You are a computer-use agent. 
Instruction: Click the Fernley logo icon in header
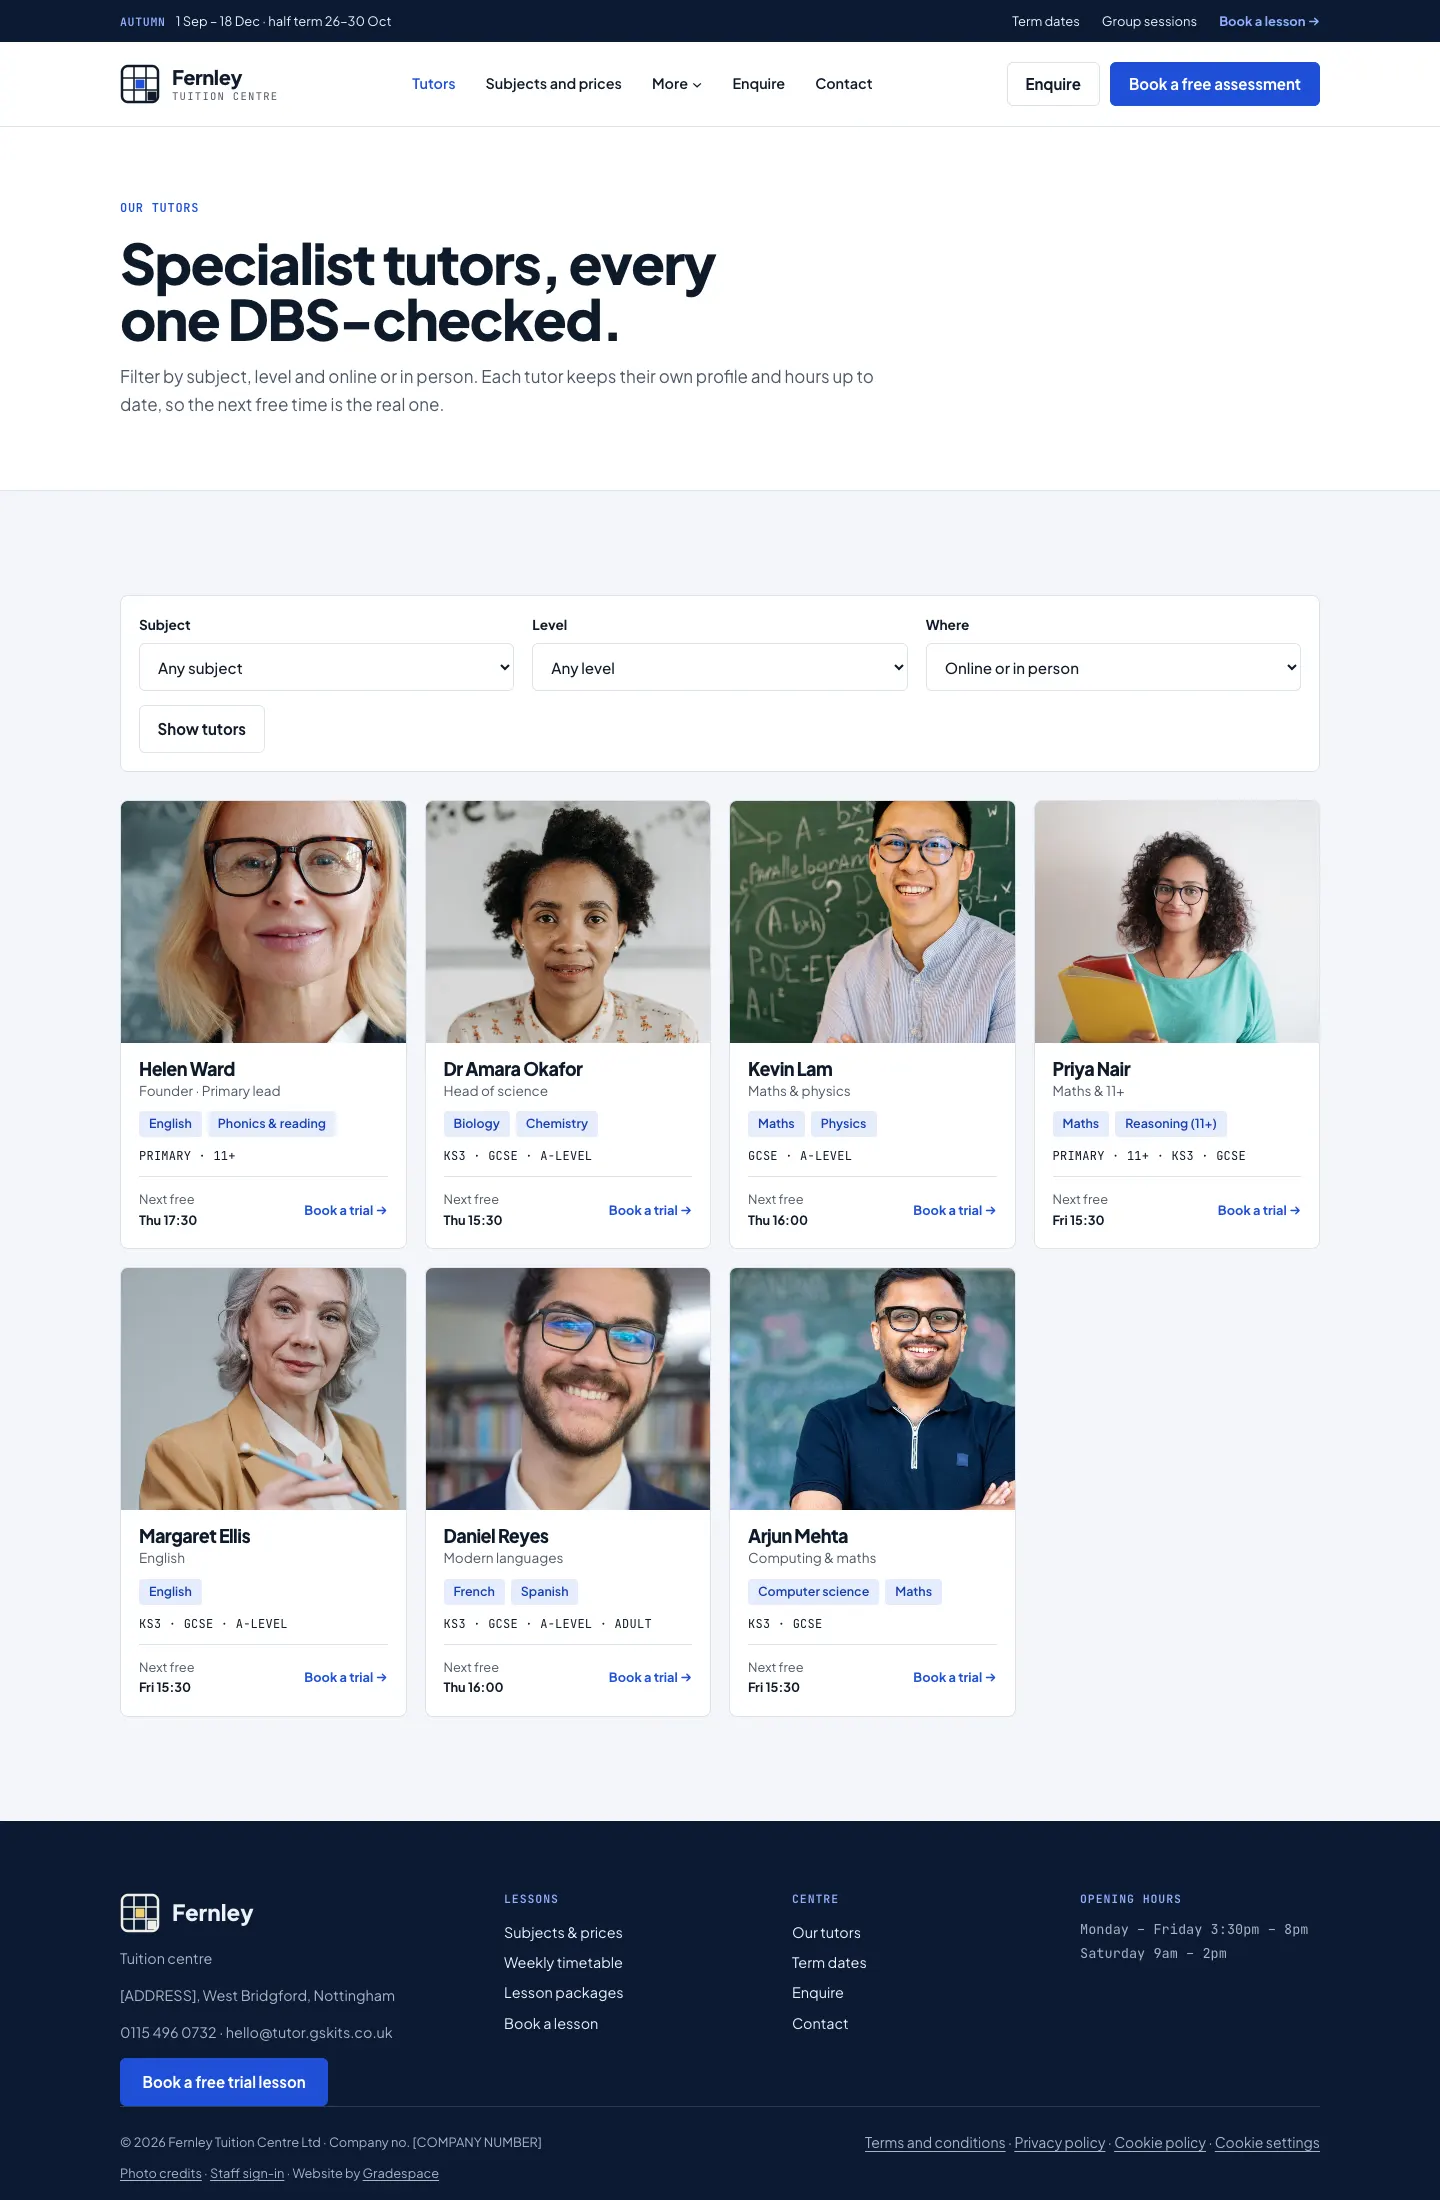tap(140, 84)
